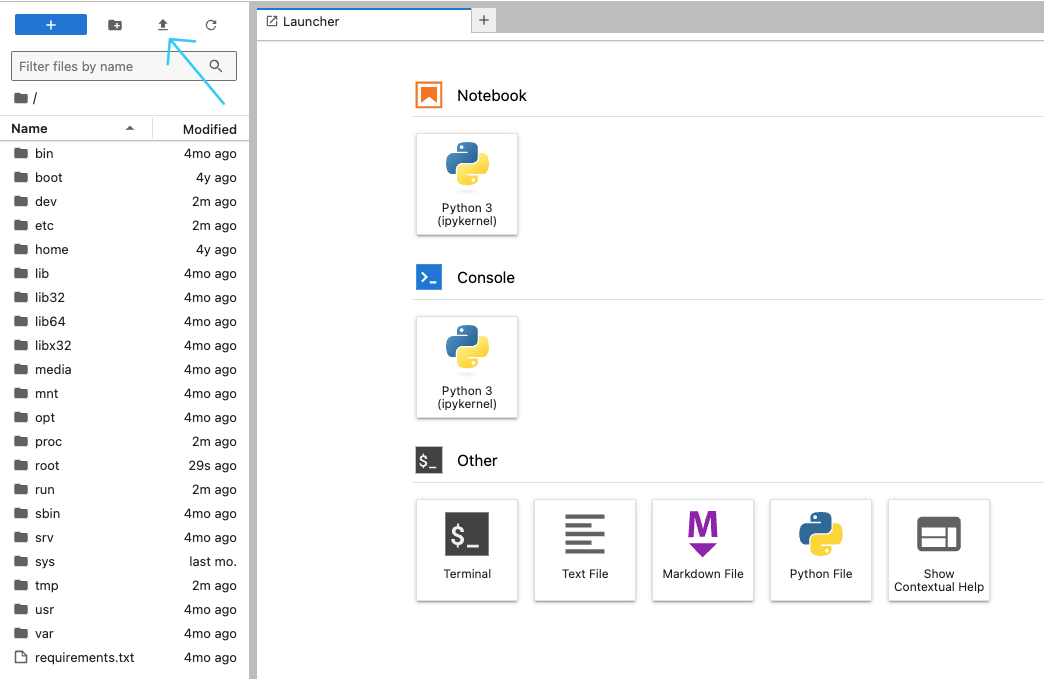1044x680 pixels.
Task: Select the home folder icon
Action: click(21, 249)
